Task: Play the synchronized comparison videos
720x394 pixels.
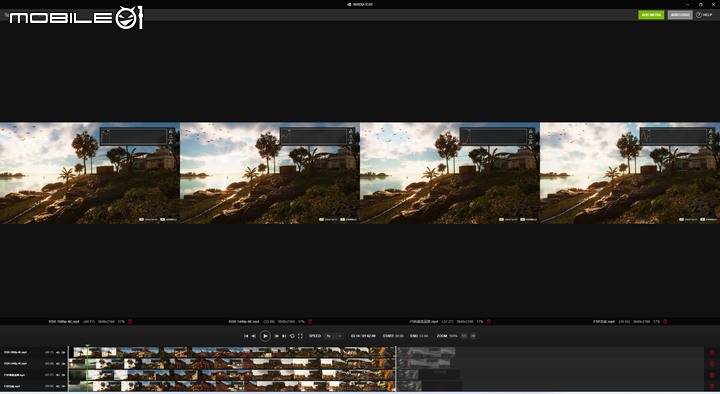Action: 265,336
